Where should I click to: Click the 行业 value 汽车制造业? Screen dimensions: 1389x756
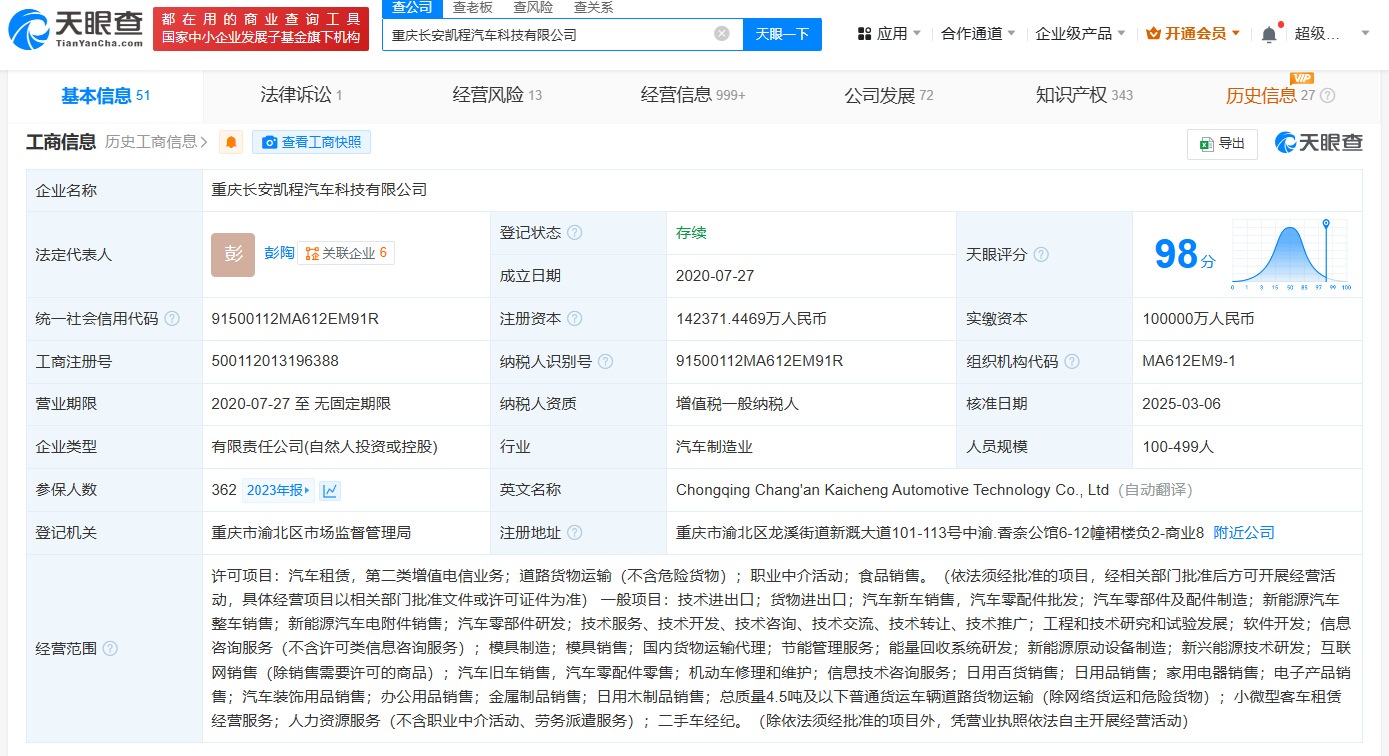714,447
